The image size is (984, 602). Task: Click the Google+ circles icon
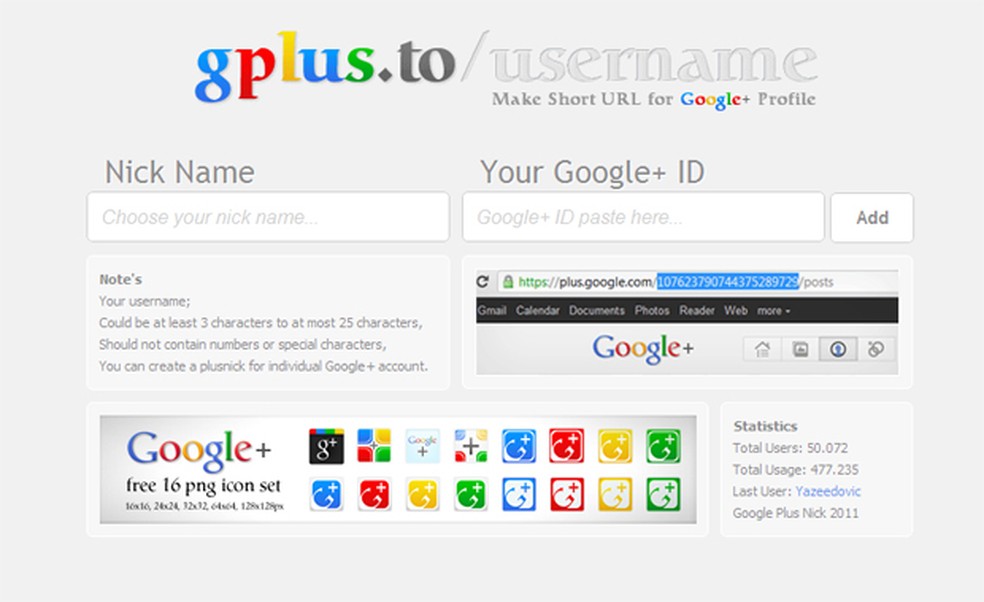click(875, 349)
